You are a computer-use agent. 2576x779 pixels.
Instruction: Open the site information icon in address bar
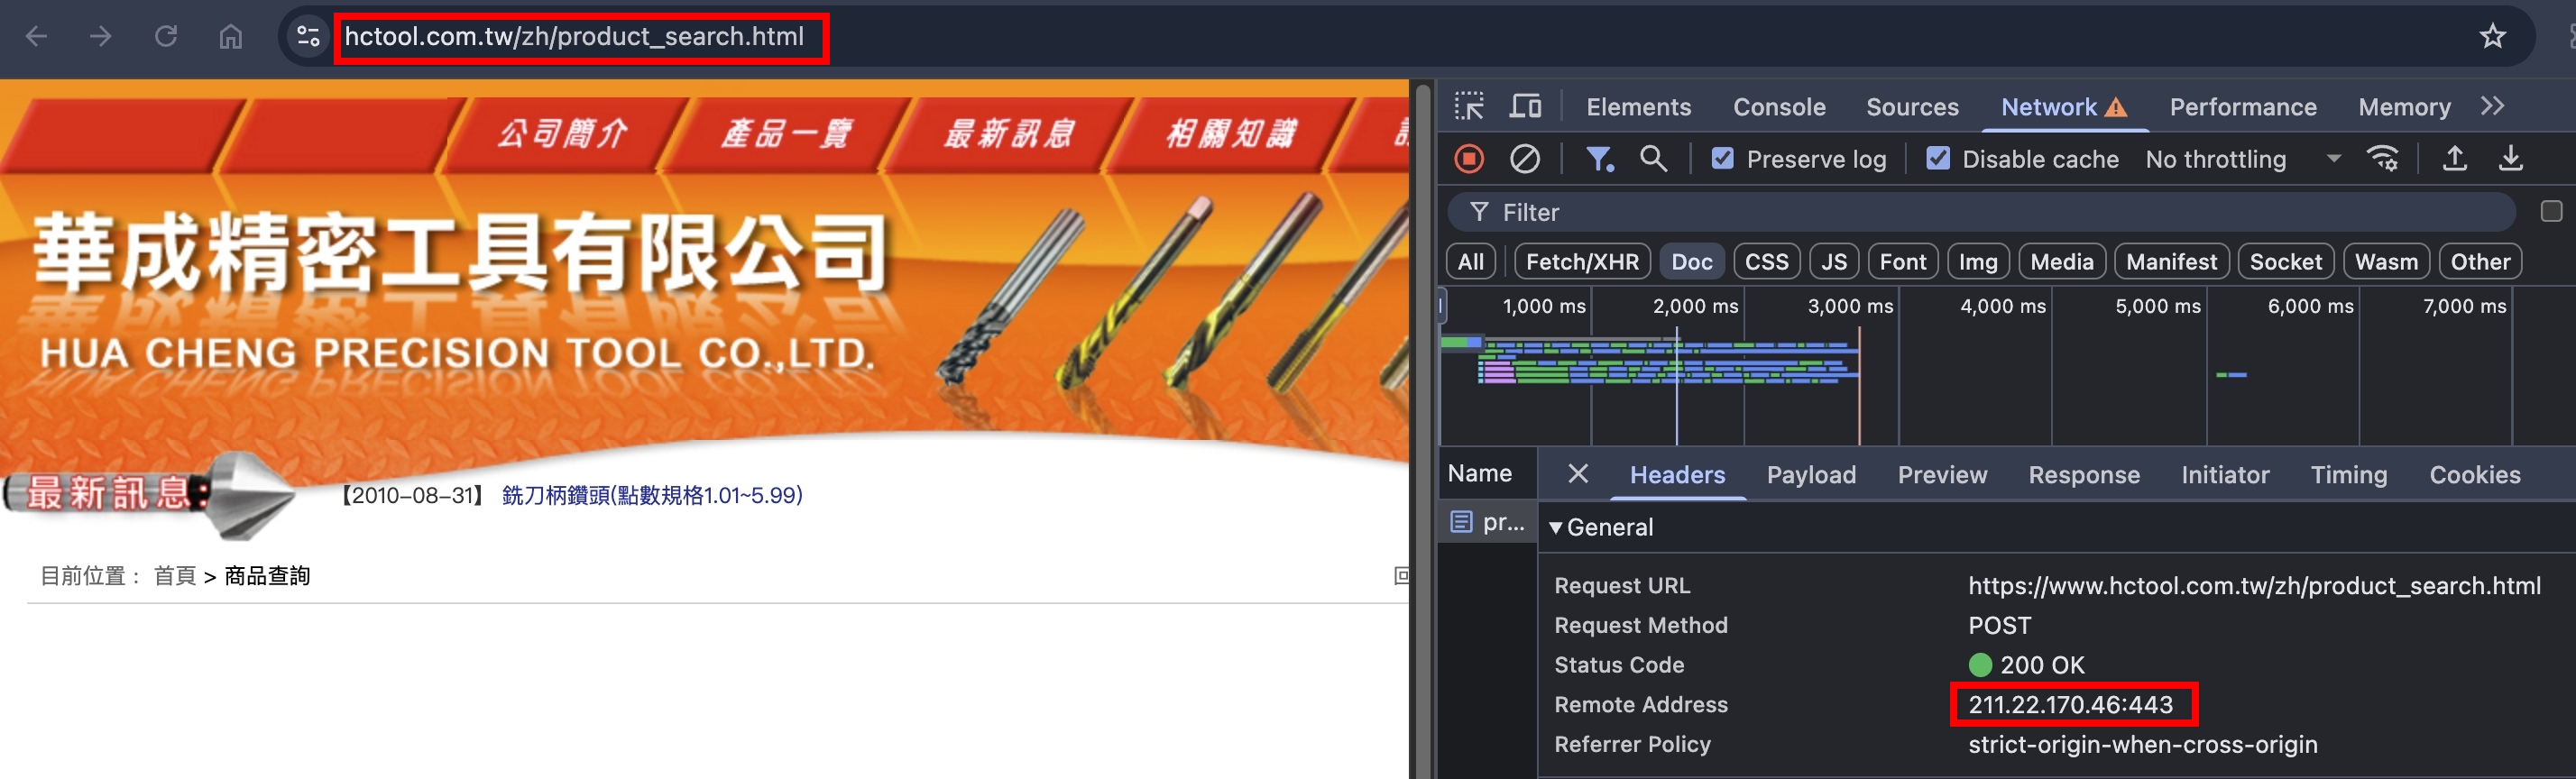(308, 37)
